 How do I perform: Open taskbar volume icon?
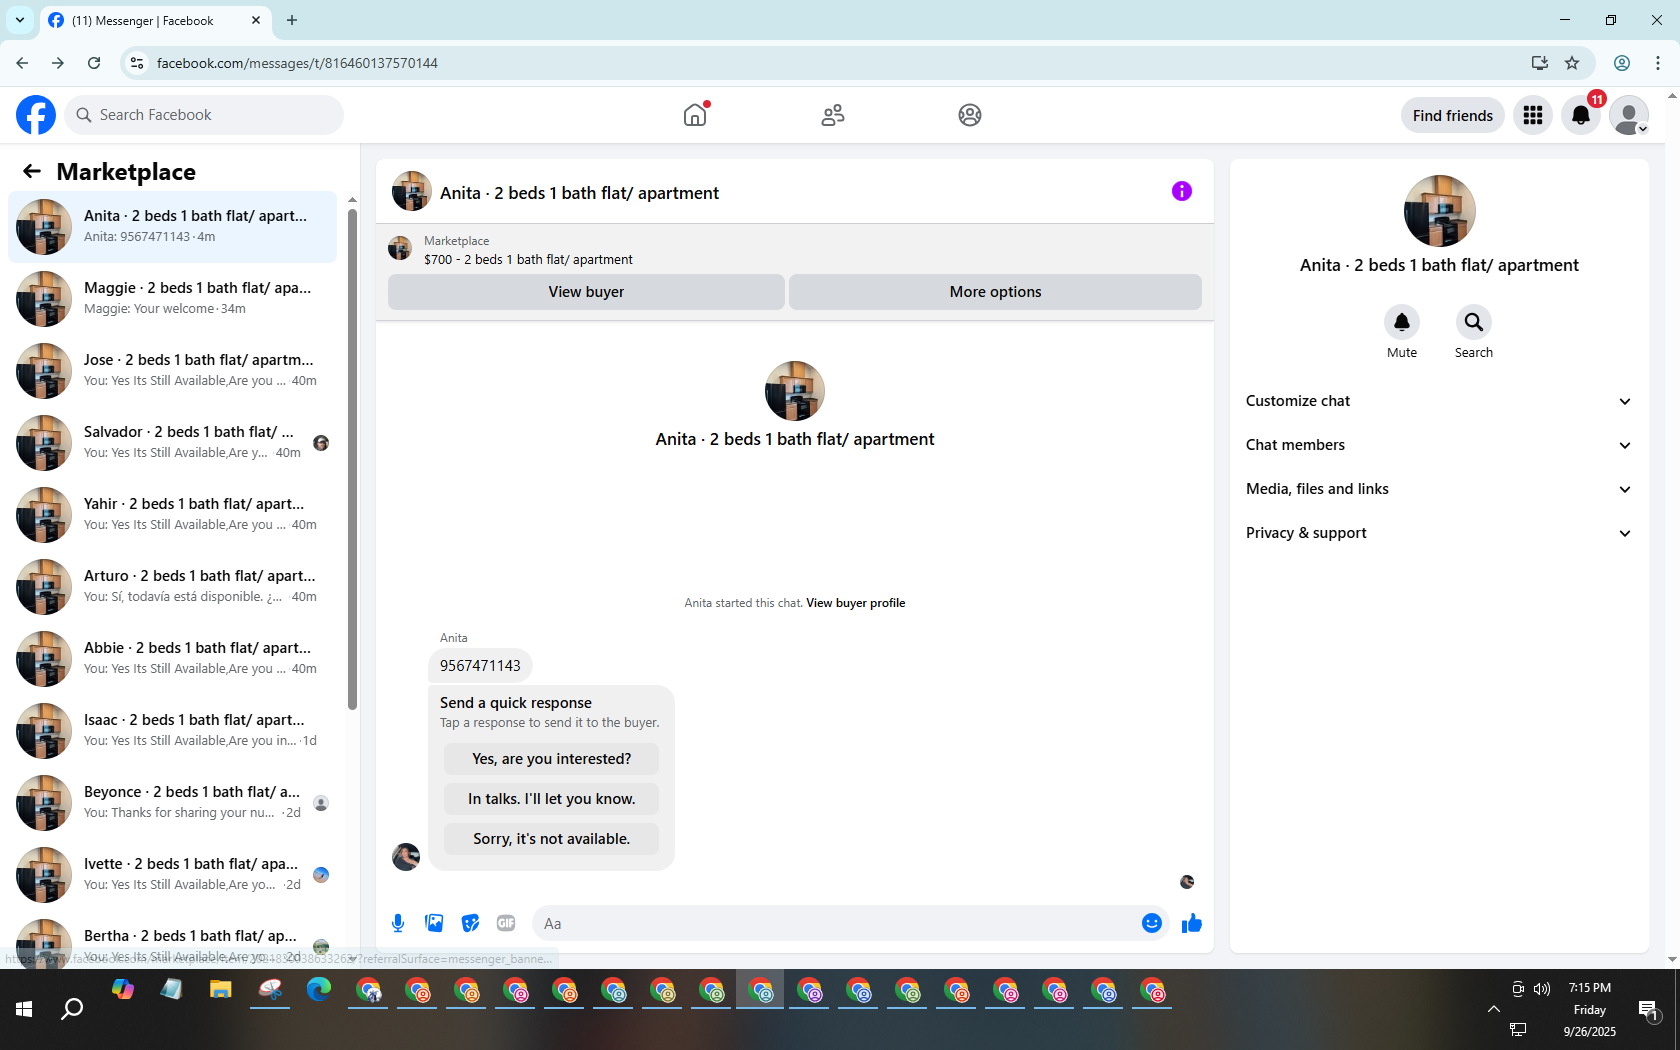1542,989
